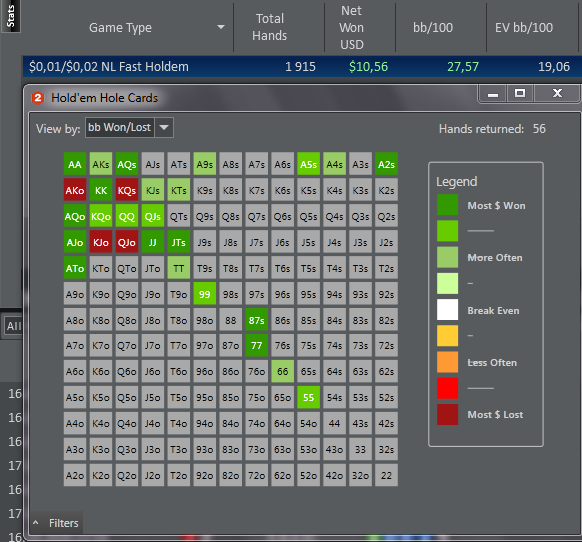Minimize the Hold'em Hole Cards window
Image resolution: width=582 pixels, height=542 pixels.
pos(493,94)
